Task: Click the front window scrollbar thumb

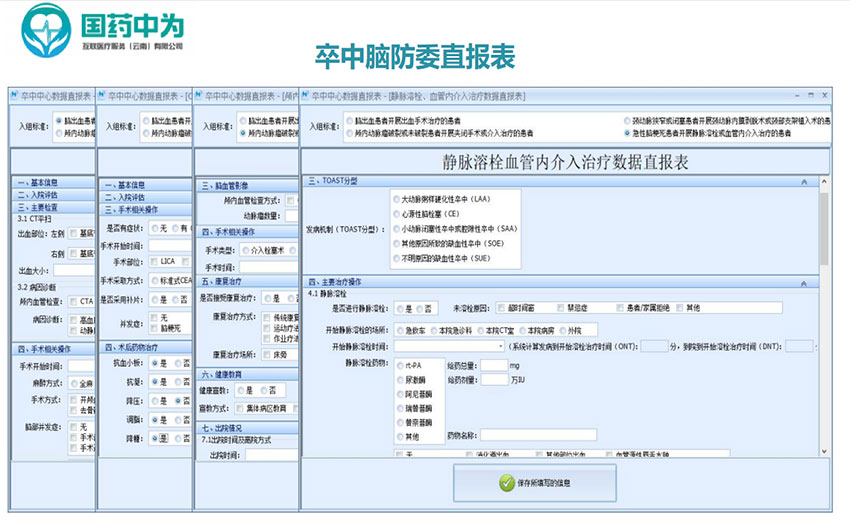Action: coord(823,229)
